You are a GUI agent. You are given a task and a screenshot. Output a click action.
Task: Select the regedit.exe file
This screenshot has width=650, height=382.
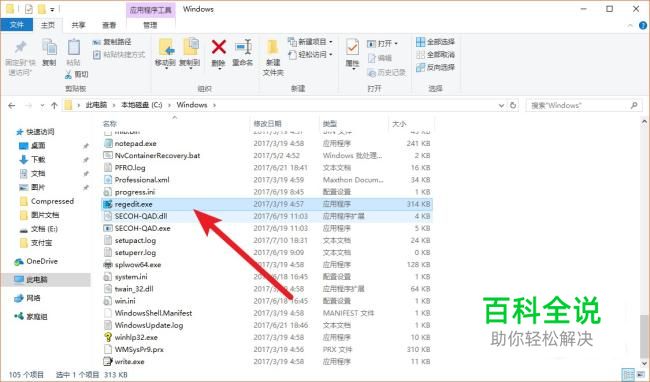(x=267, y=204)
